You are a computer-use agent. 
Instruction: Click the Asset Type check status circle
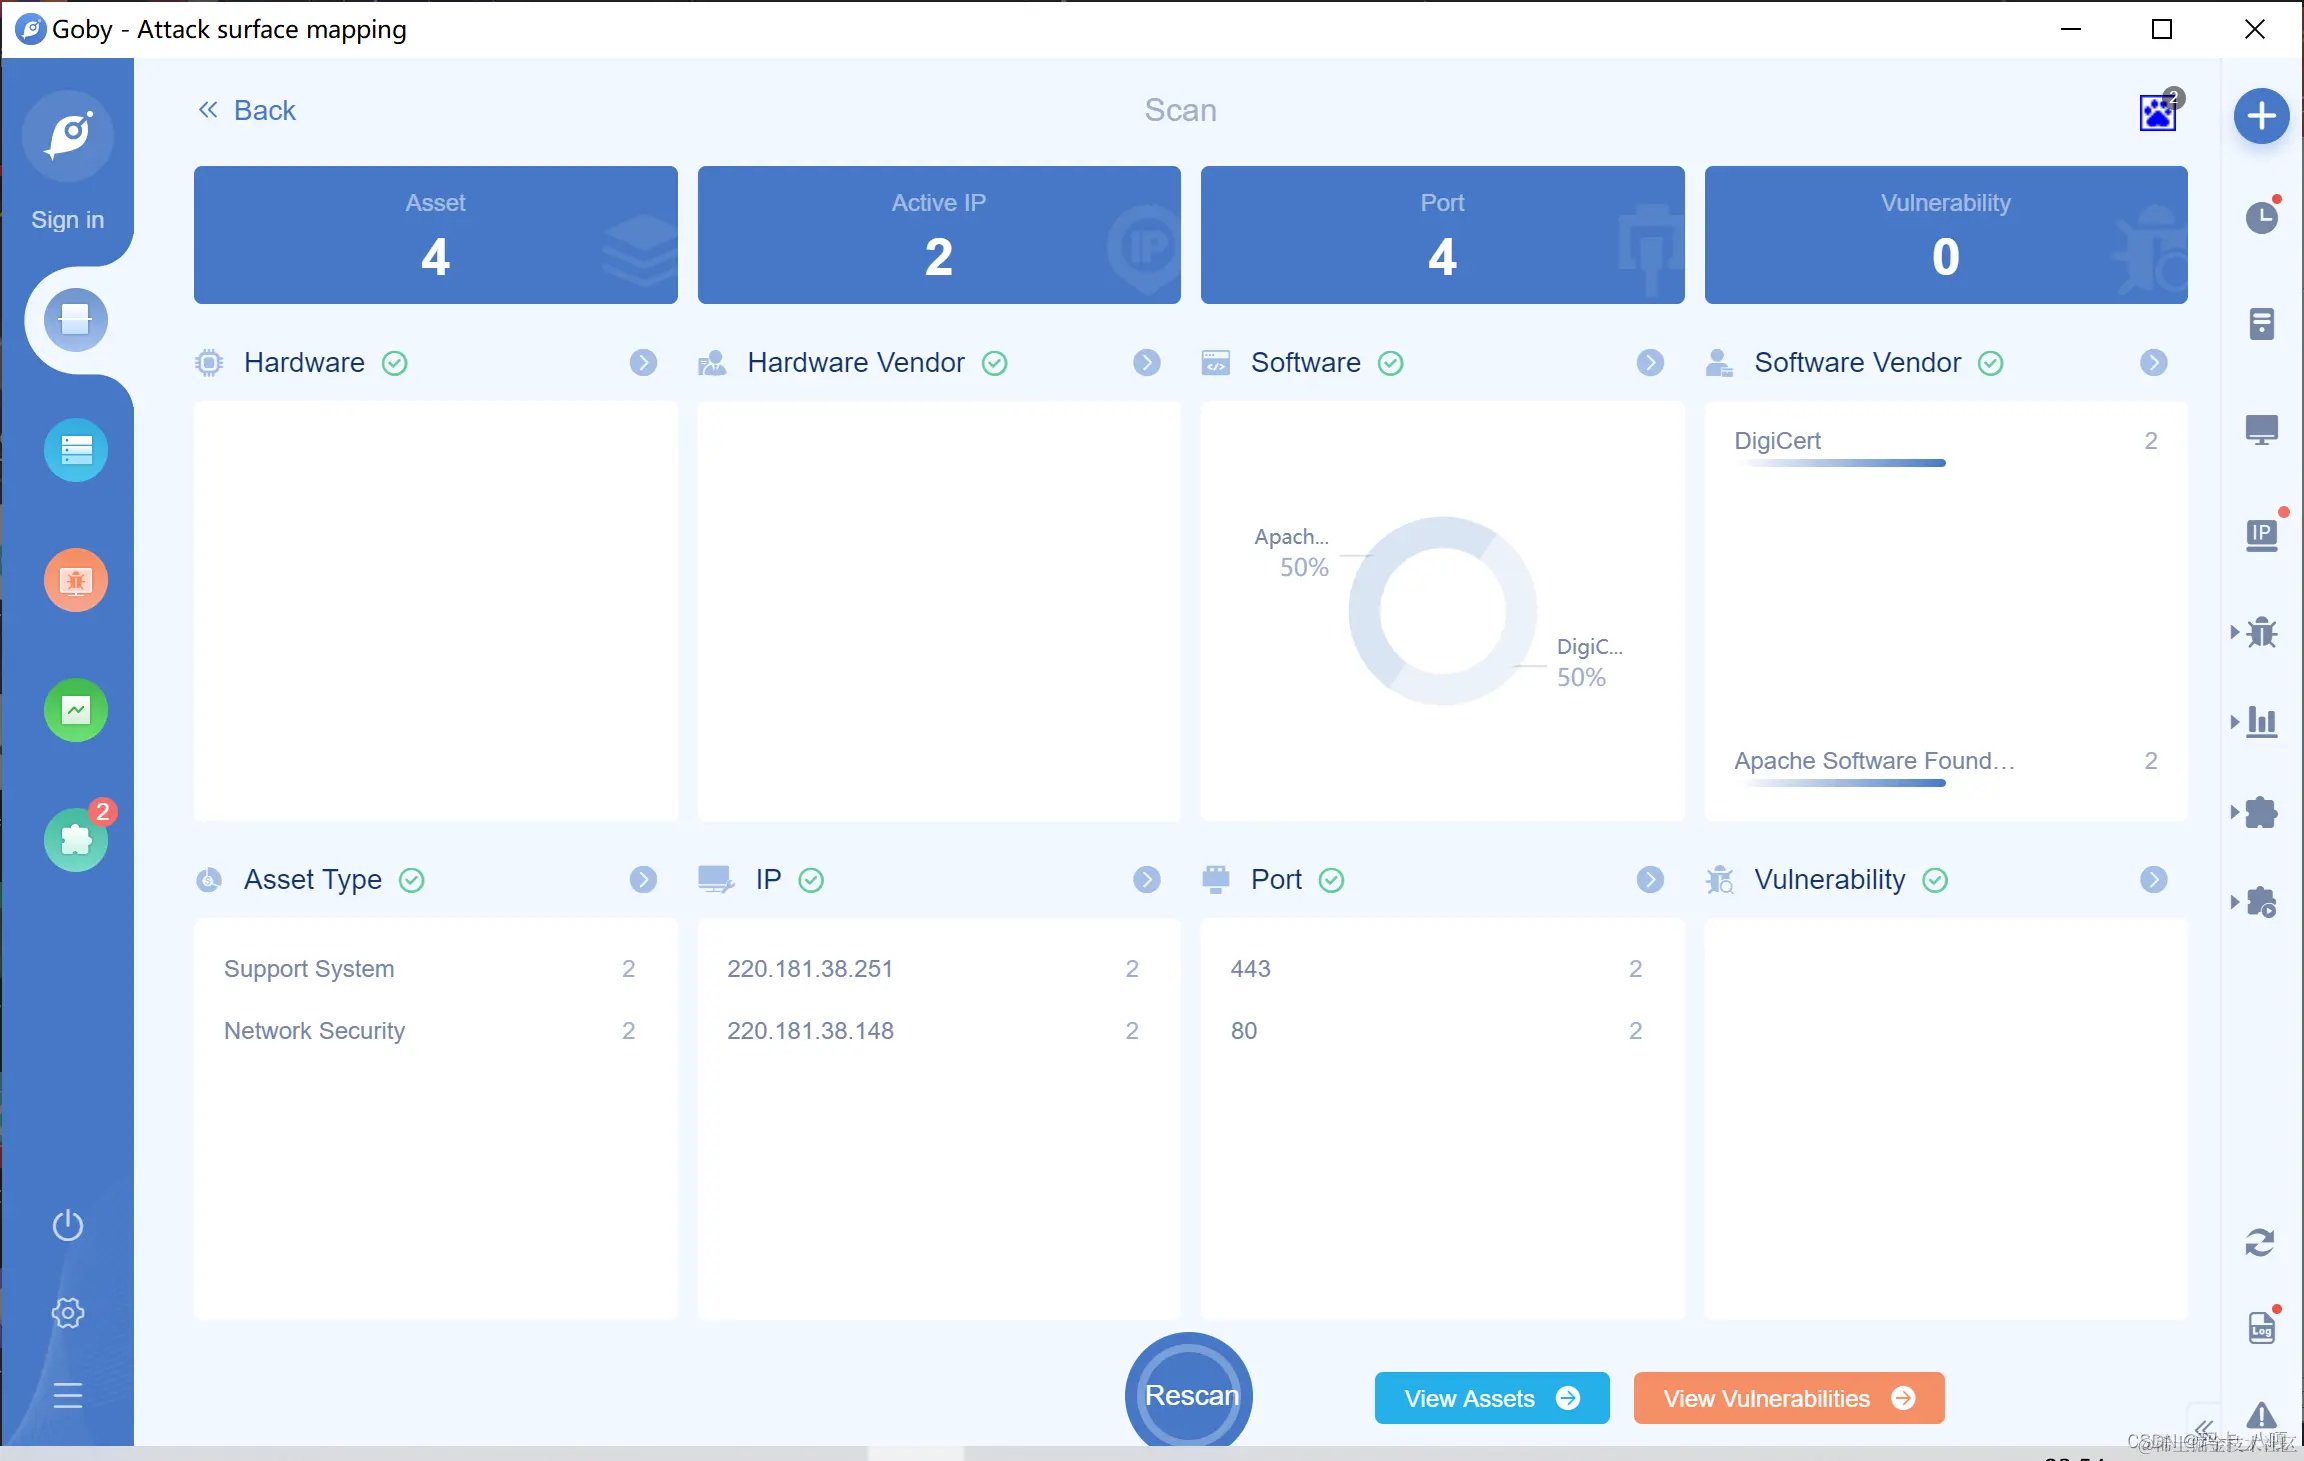point(412,880)
